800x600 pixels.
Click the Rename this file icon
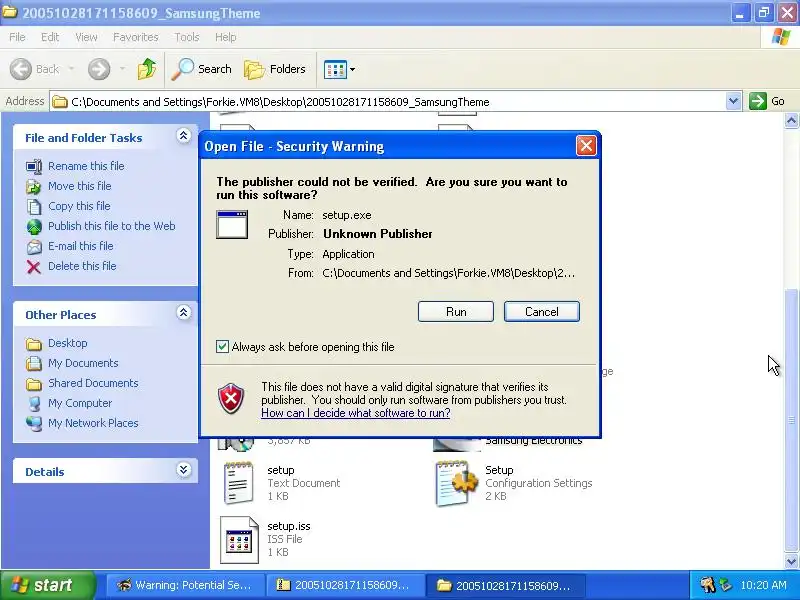pyautogui.click(x=34, y=166)
